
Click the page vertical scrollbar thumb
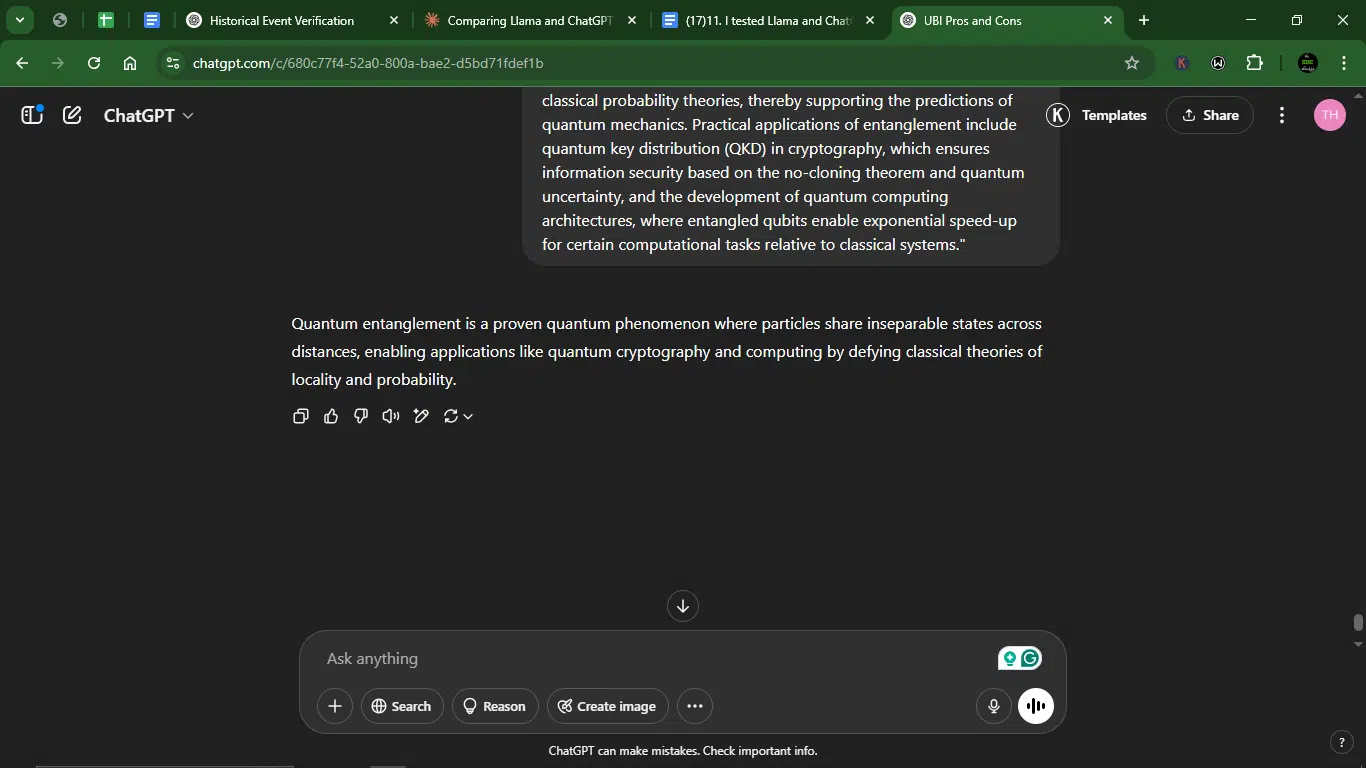click(x=1358, y=622)
